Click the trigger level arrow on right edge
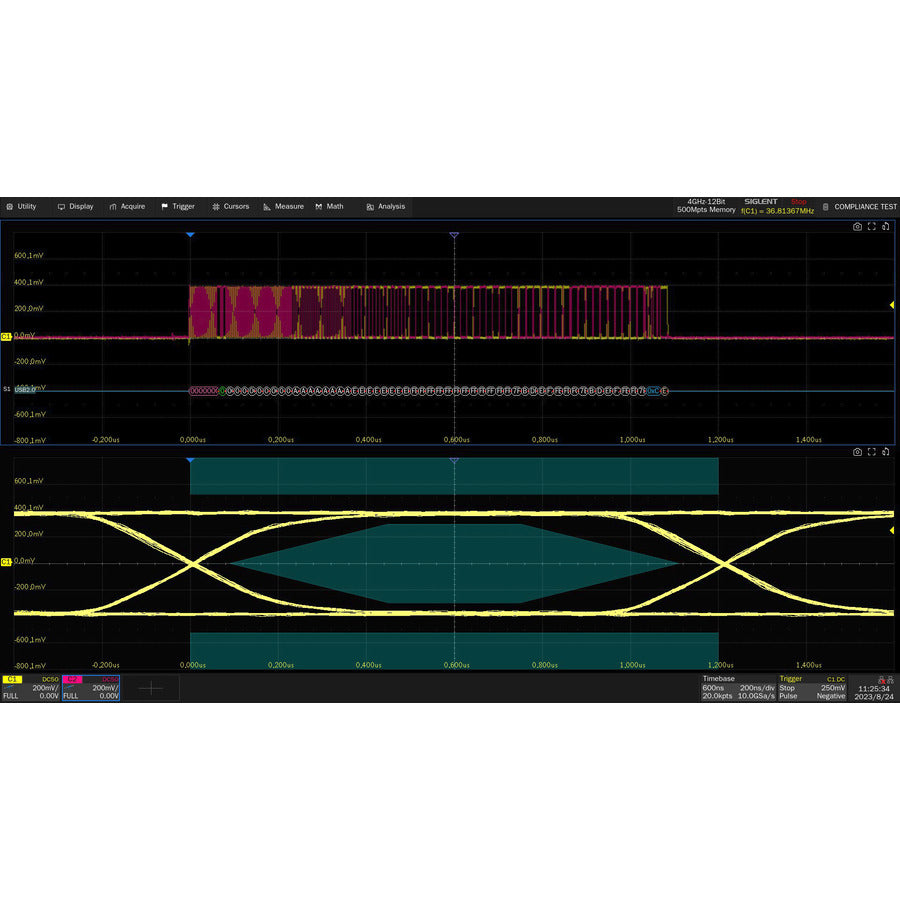This screenshot has width=900, height=900. coord(892,305)
